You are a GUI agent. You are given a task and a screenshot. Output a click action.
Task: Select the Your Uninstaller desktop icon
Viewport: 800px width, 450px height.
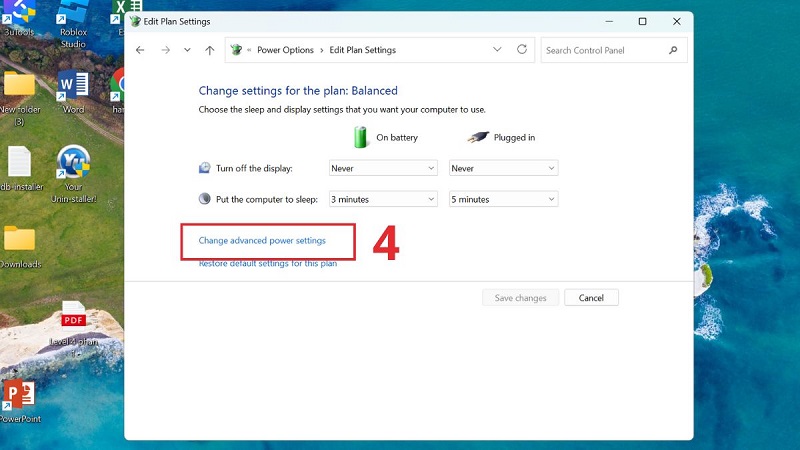click(x=73, y=167)
